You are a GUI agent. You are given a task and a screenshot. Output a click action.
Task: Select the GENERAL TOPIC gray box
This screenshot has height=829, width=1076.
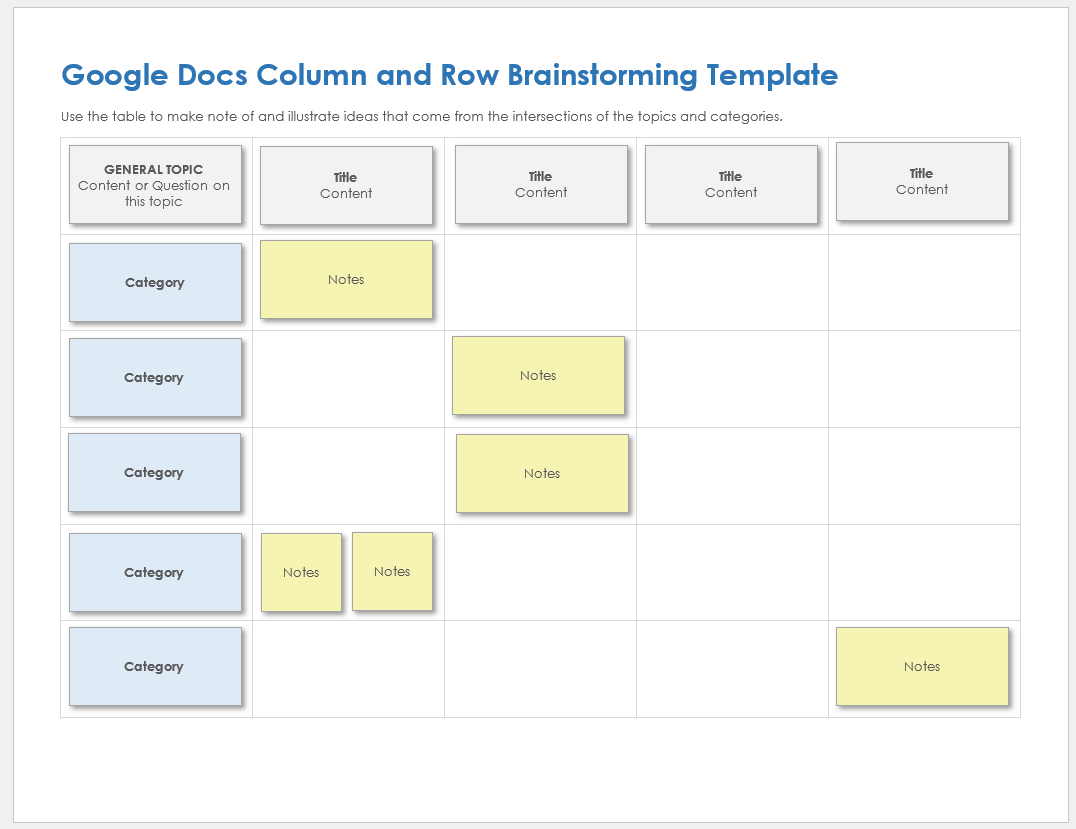pyautogui.click(x=155, y=184)
